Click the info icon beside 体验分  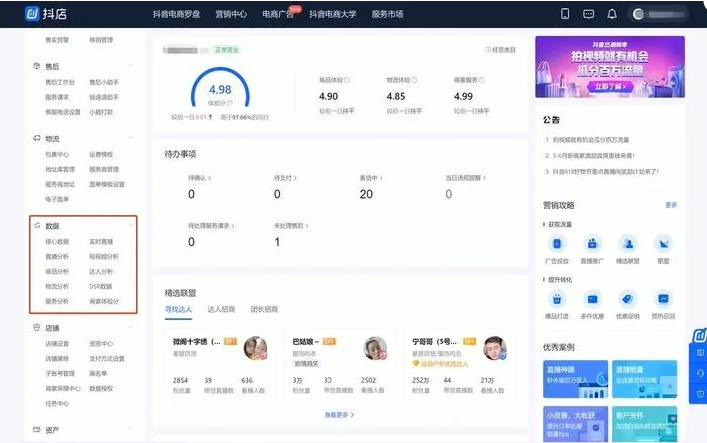tap(230, 103)
